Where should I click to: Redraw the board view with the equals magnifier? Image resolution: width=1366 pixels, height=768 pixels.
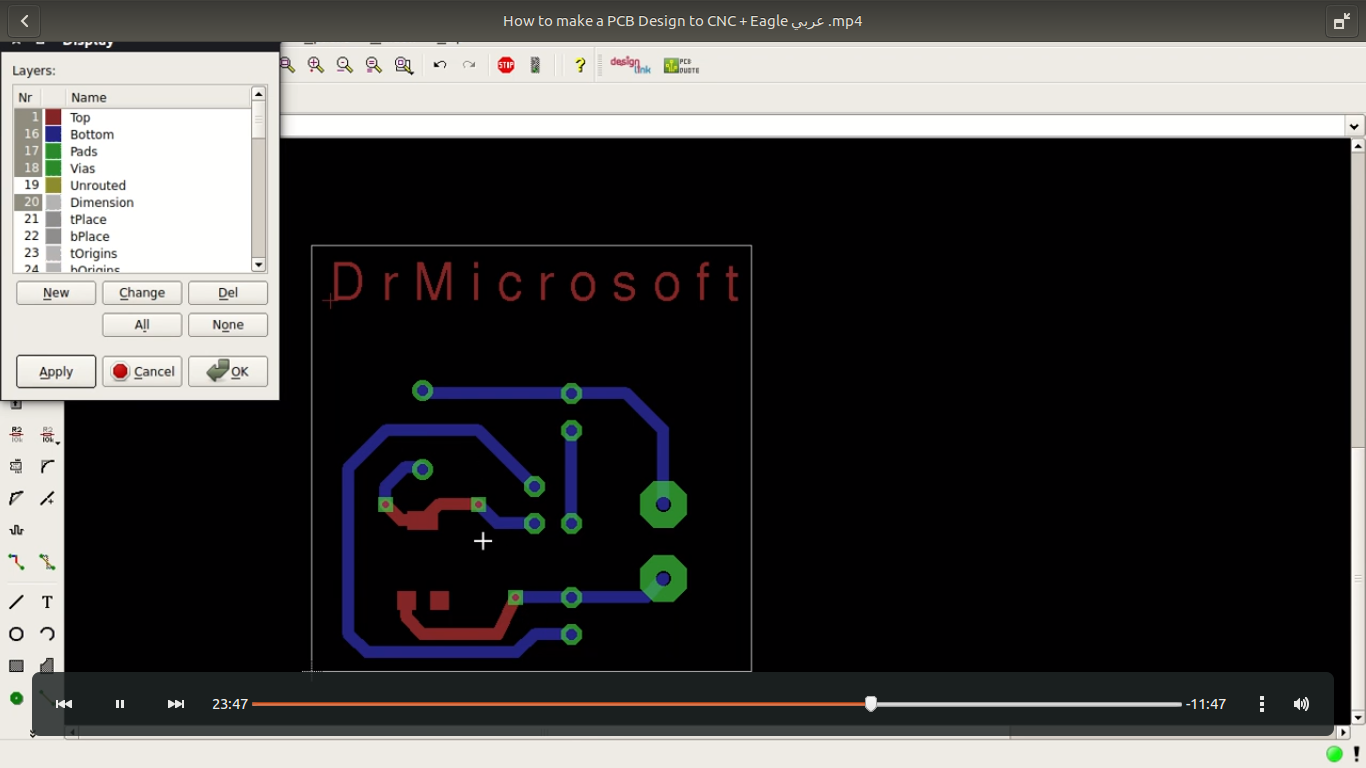pos(374,65)
